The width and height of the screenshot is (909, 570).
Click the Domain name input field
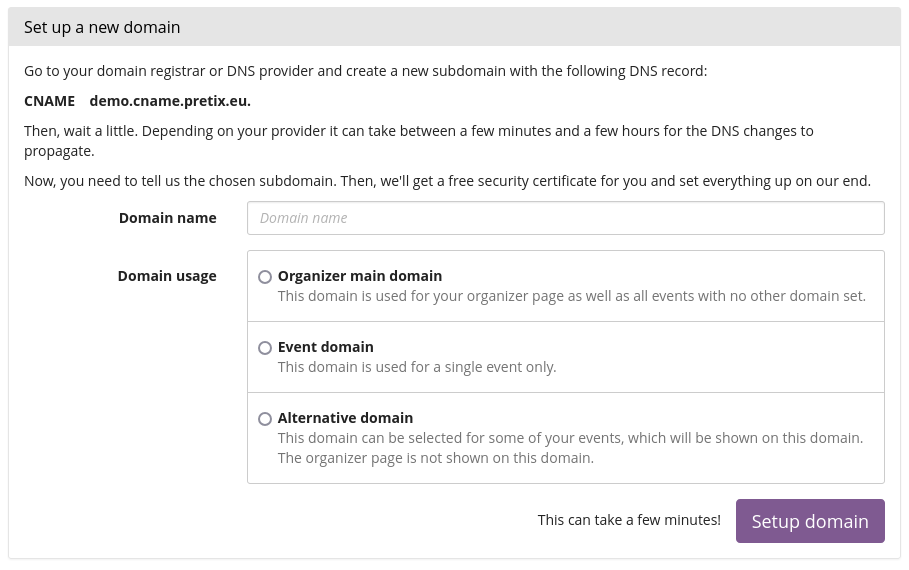point(565,218)
